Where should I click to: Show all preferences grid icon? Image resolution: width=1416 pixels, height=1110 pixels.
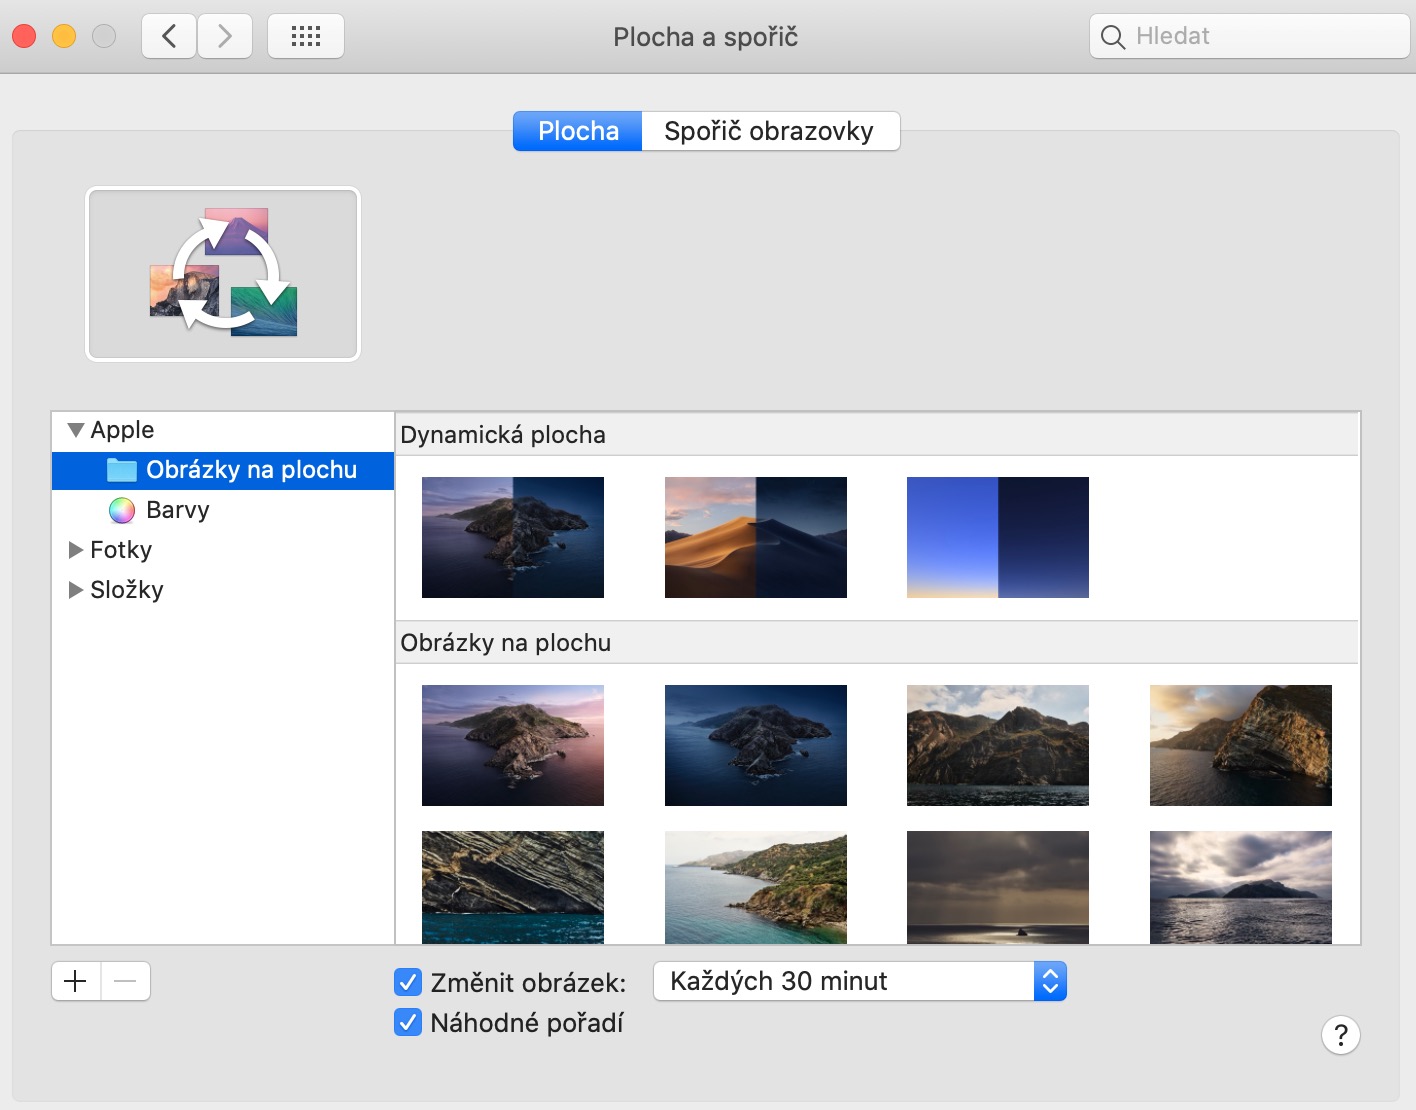pos(306,37)
